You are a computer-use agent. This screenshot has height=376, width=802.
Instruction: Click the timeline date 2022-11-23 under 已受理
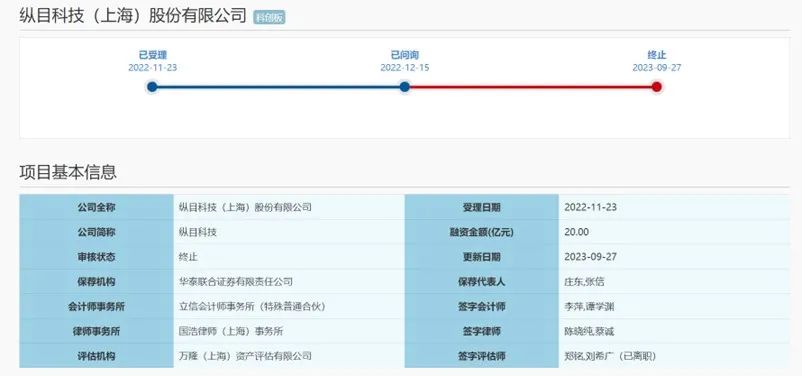click(x=152, y=68)
